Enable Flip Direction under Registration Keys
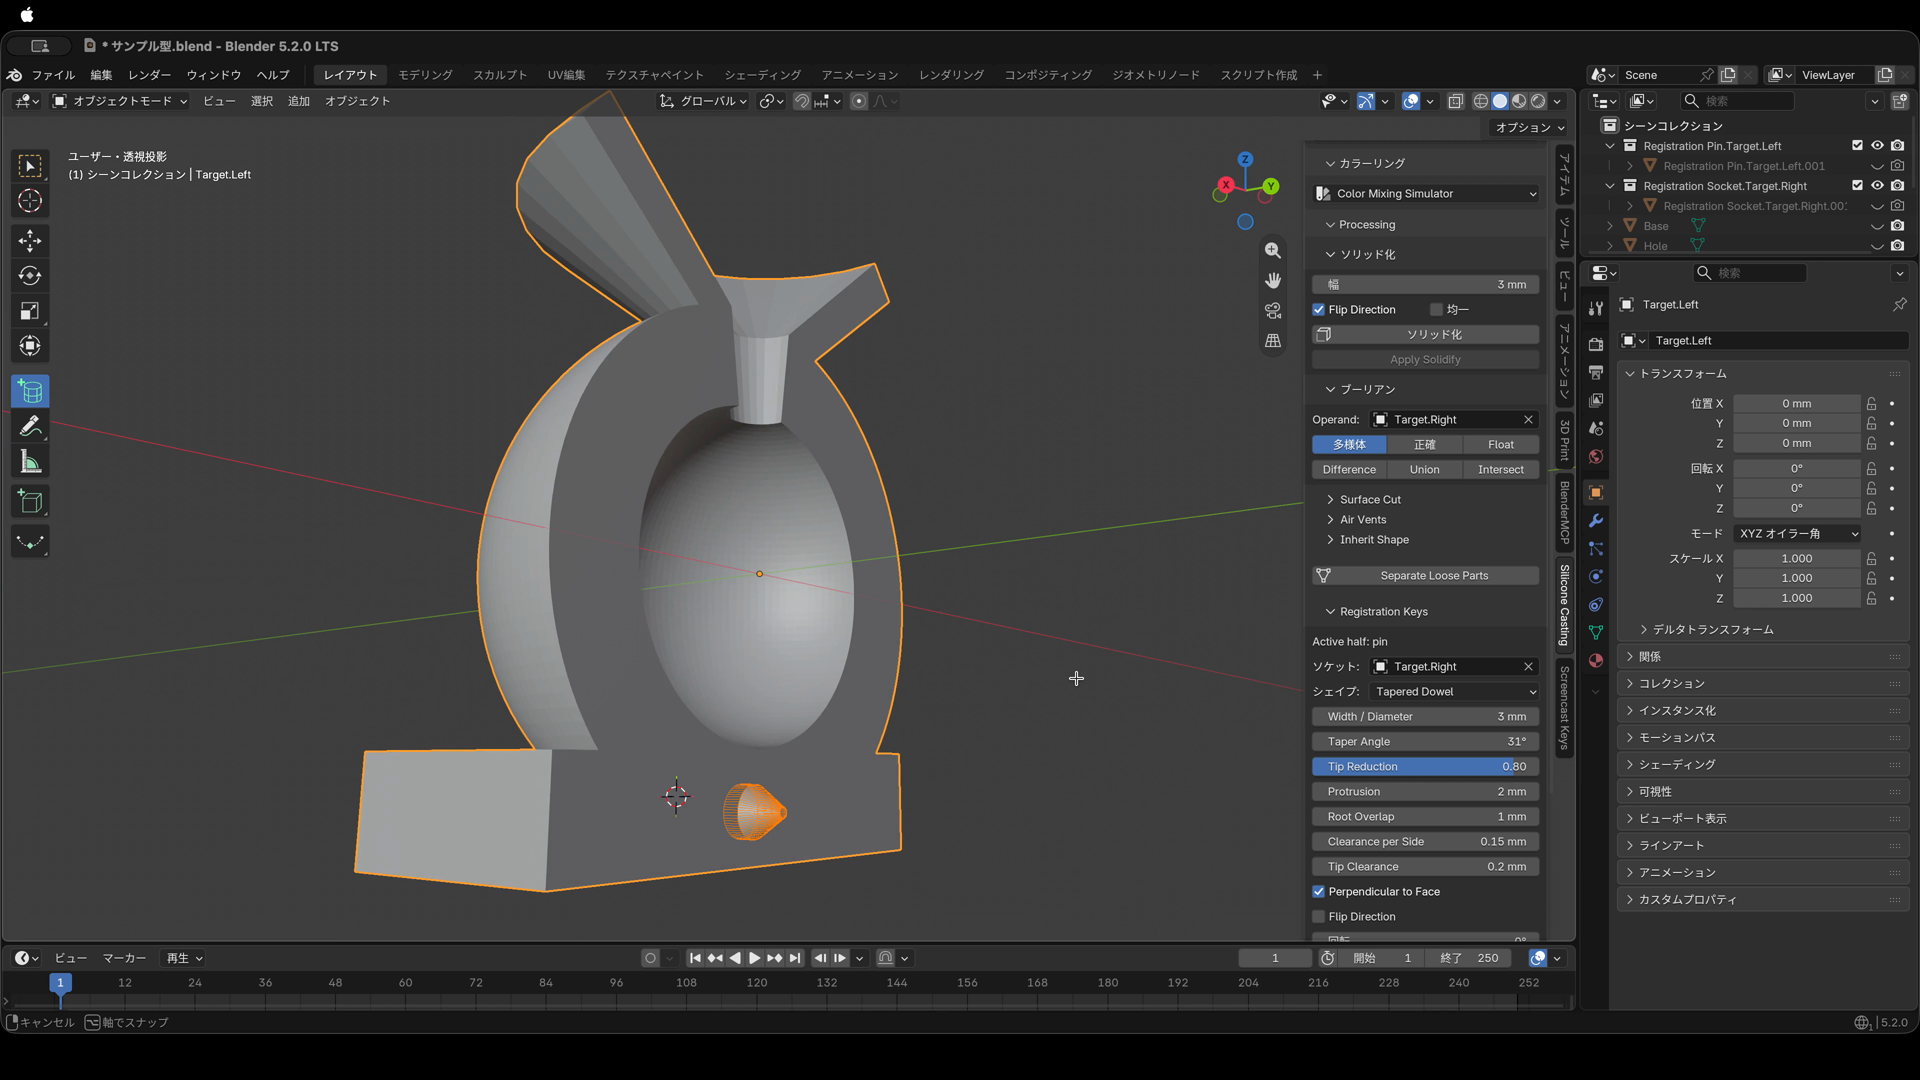Screen dimensions: 1920x1080 click(1319, 917)
